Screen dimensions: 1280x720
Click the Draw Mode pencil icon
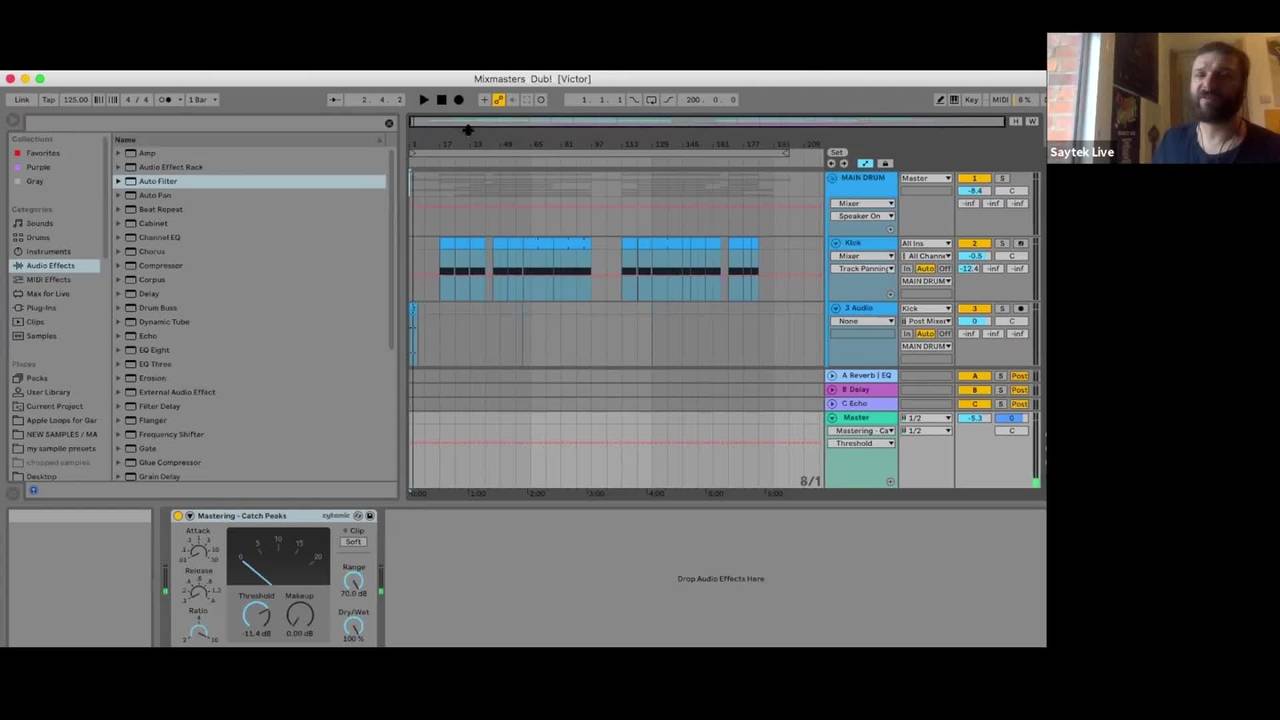[x=940, y=100]
